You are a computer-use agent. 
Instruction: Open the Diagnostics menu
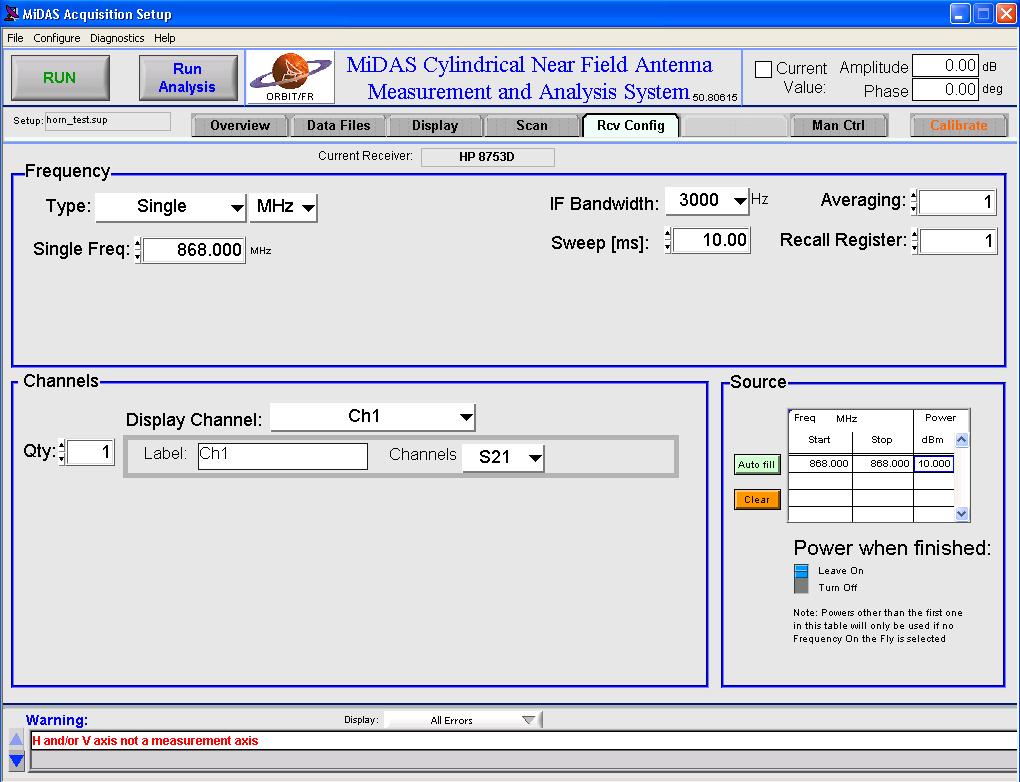coord(117,38)
